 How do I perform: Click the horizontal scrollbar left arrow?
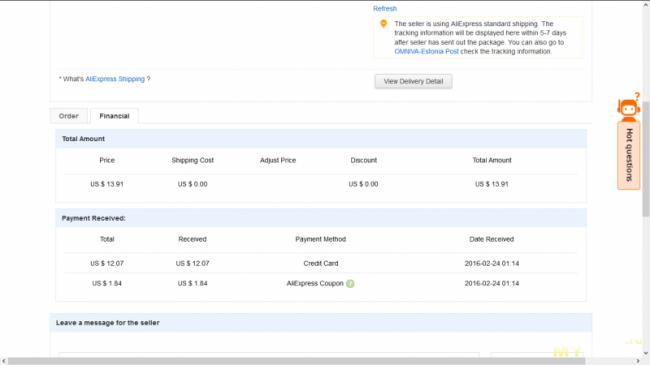pos(4,361)
